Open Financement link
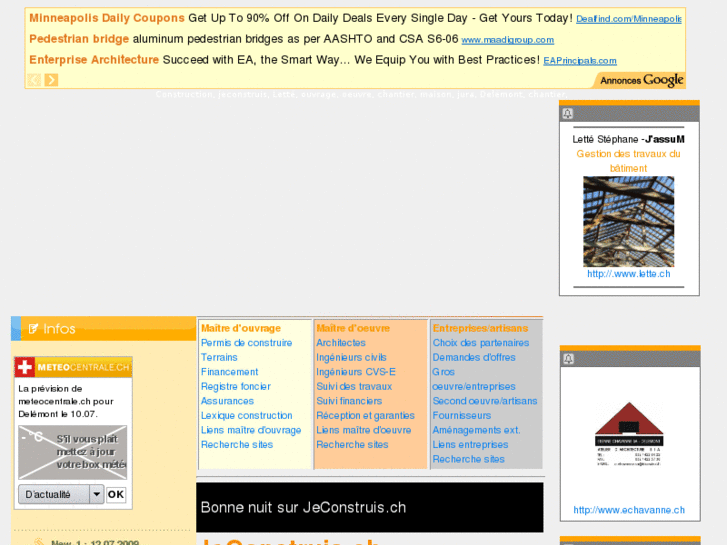 (230, 372)
